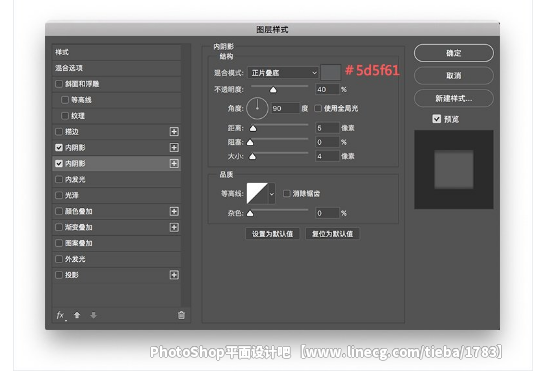Image resolution: width=558 pixels, height=371 pixels.
Task: Enable the 内发光 checkbox
Action: pos(59,179)
